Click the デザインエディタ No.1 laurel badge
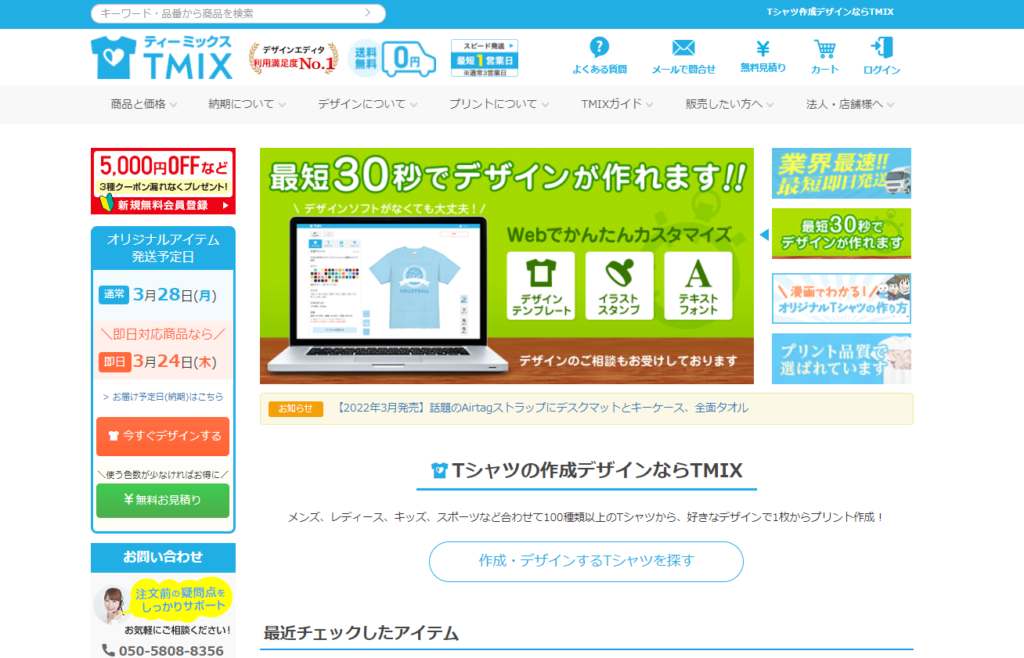 pyautogui.click(x=294, y=58)
